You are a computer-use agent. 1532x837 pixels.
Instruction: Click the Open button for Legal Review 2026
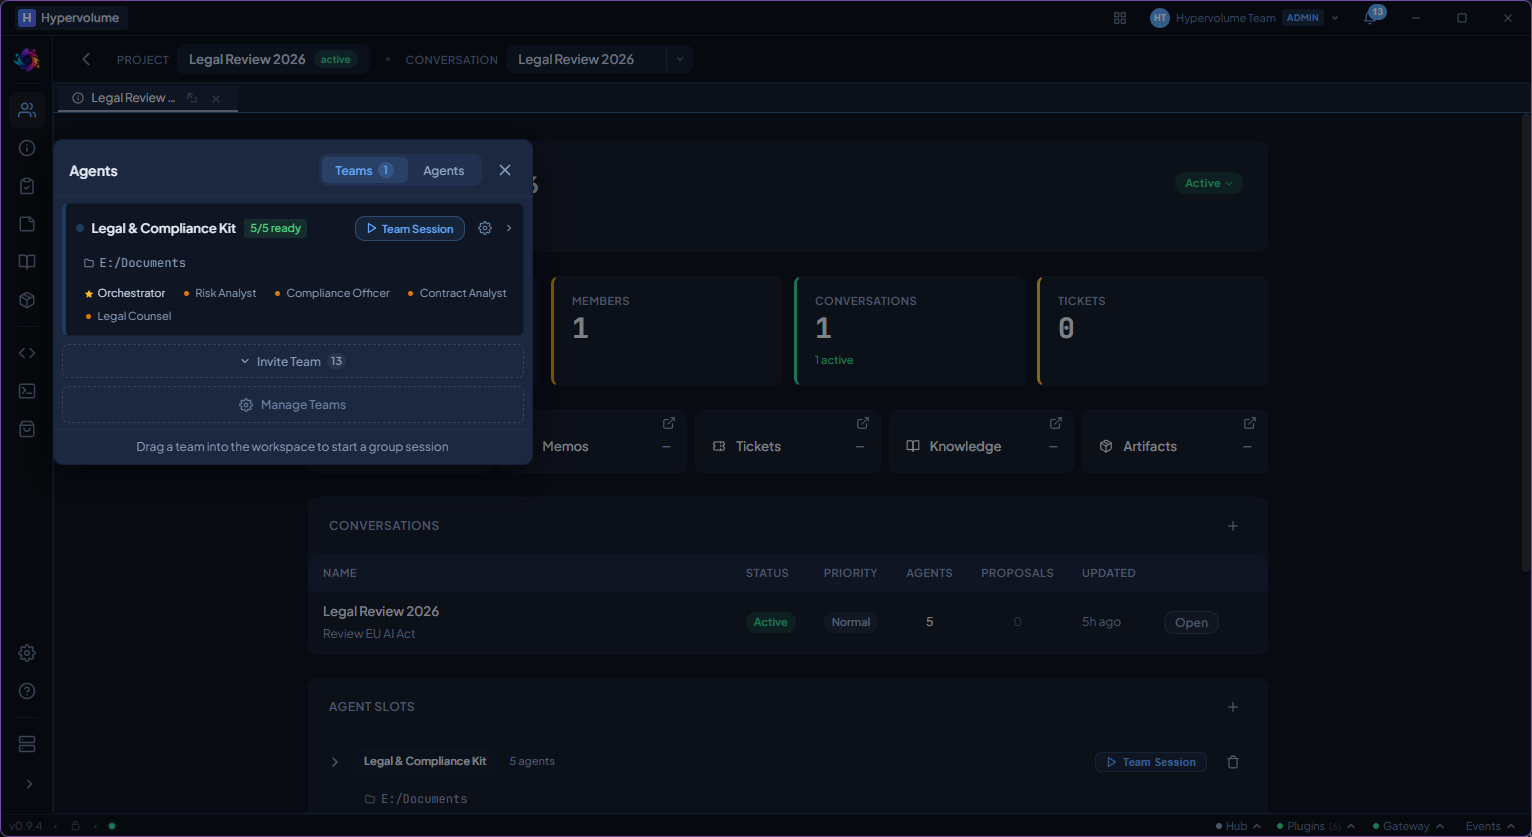coord(1191,622)
